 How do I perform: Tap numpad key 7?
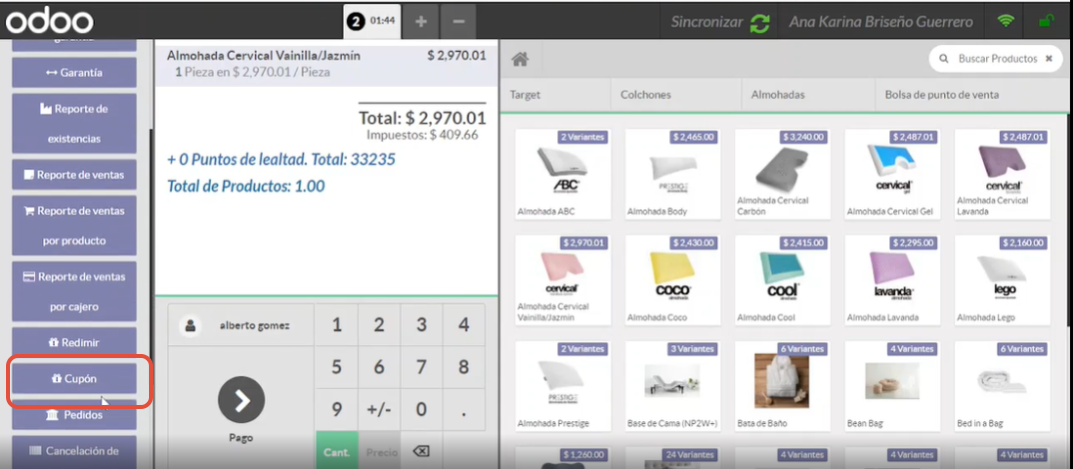[x=421, y=368]
